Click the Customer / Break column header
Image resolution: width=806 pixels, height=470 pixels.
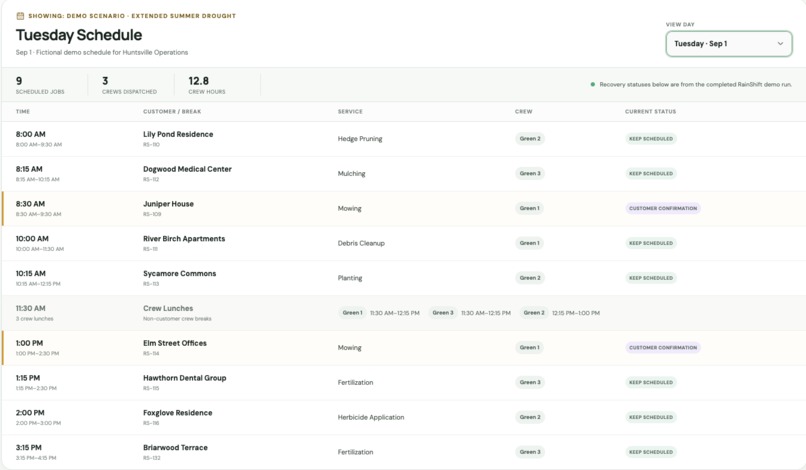[172, 112]
